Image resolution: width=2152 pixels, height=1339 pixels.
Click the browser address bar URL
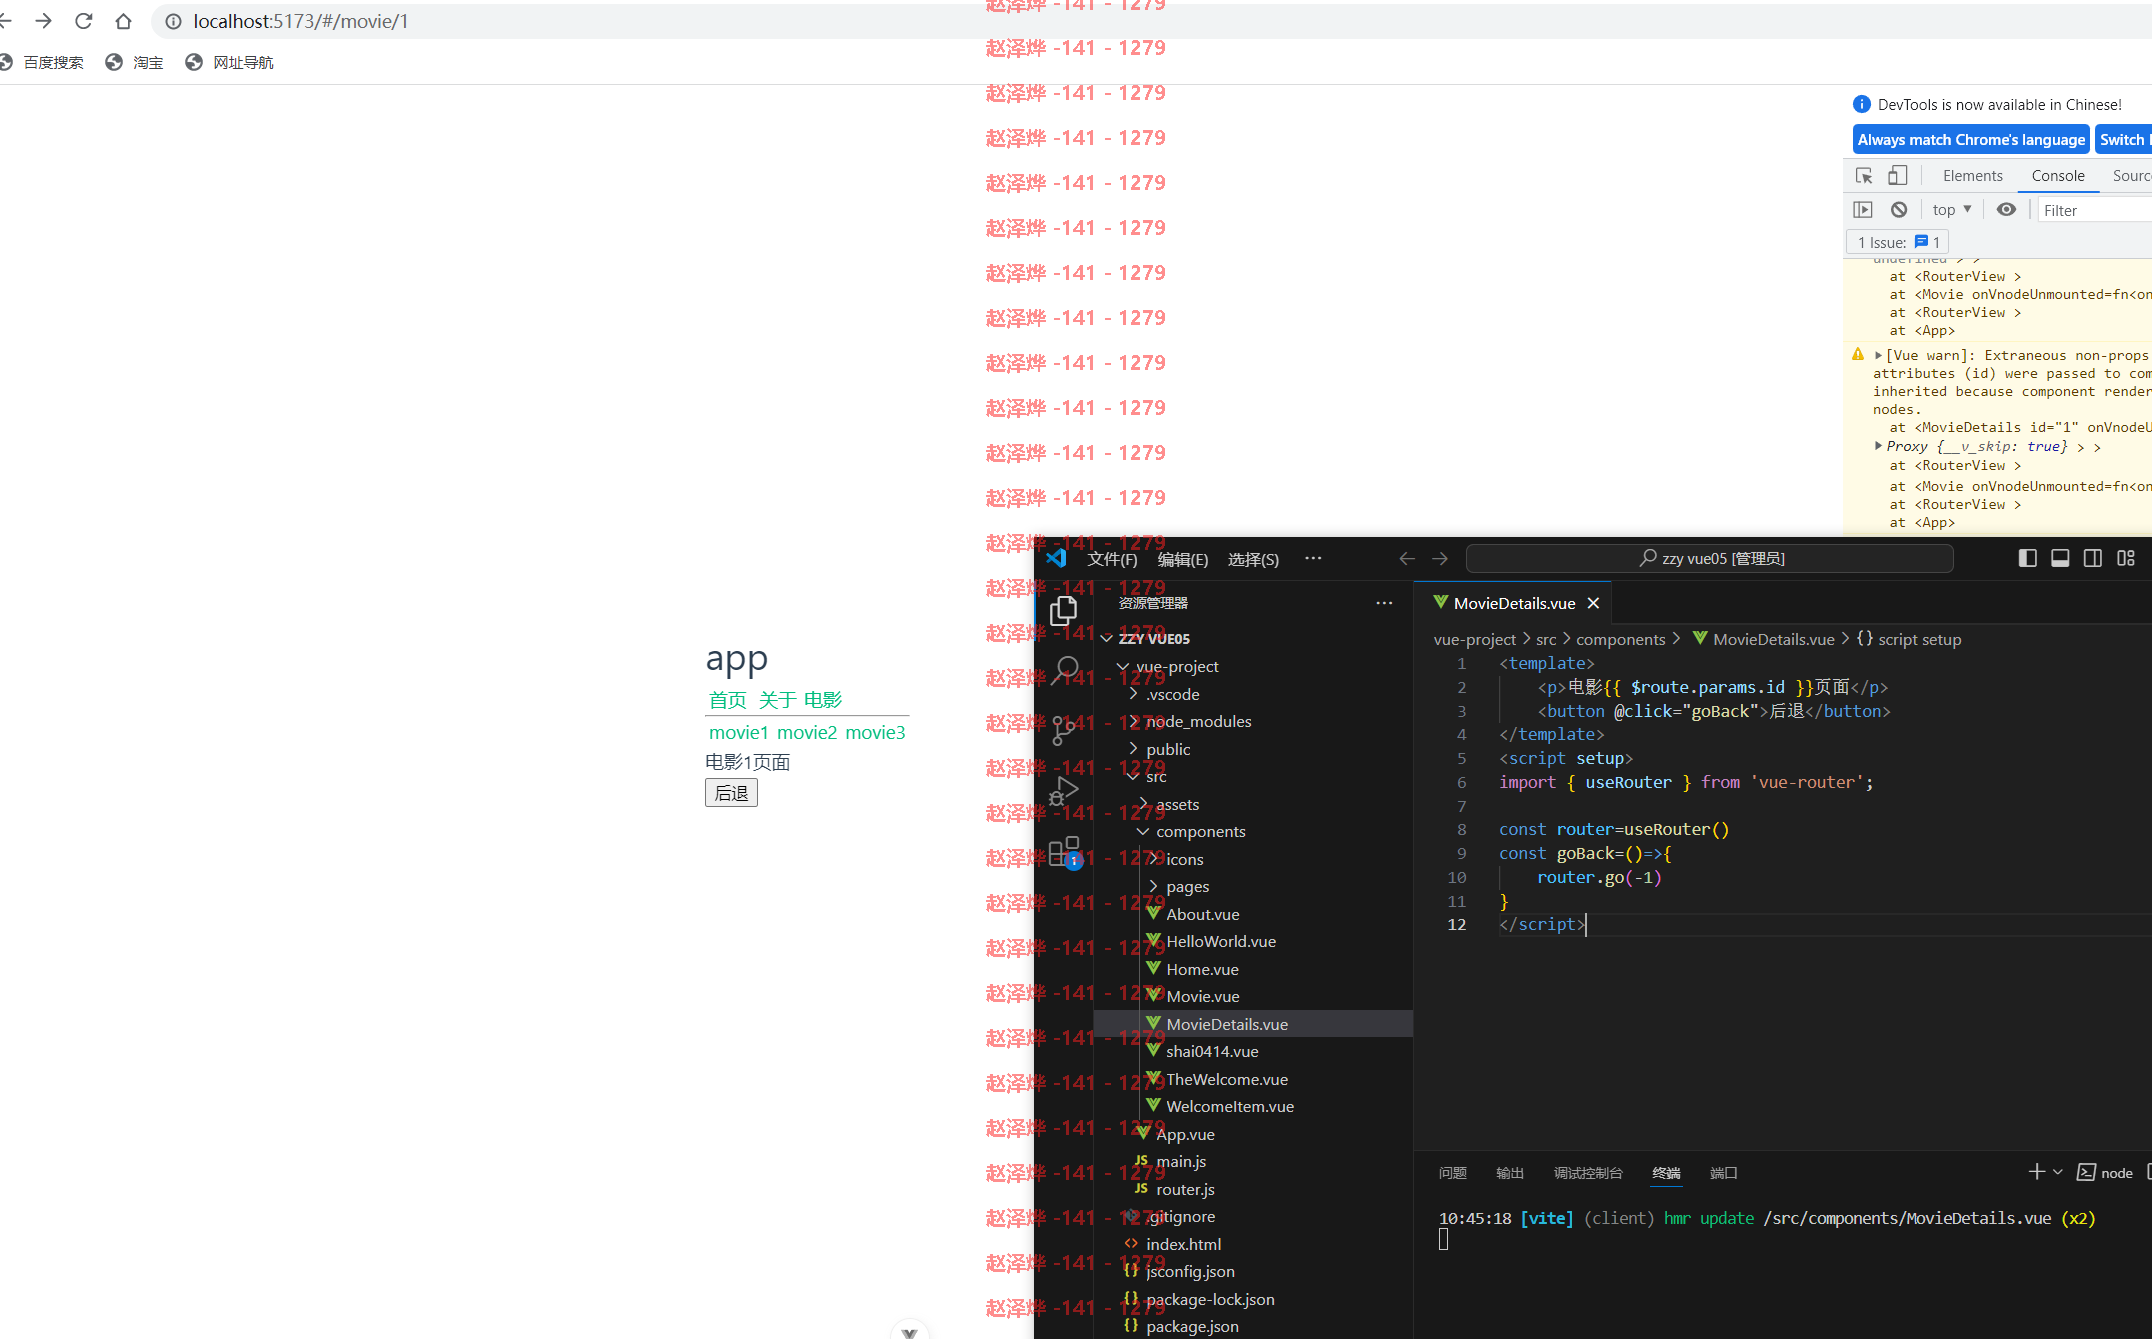[301, 21]
